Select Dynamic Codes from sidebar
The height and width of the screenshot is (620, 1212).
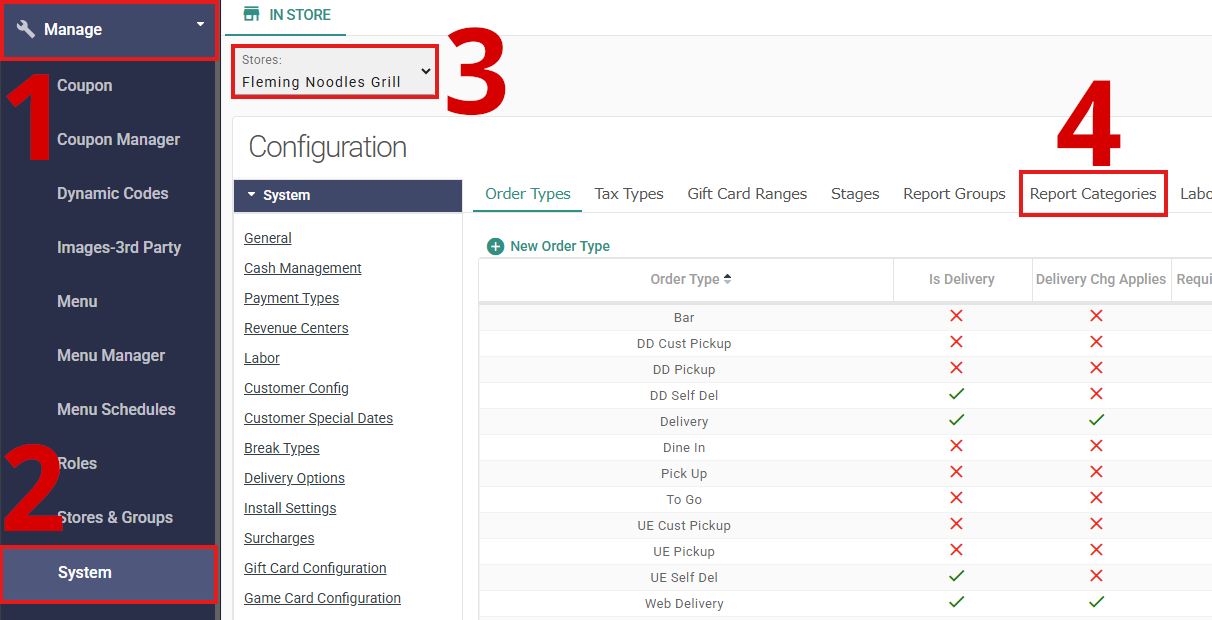coord(113,194)
